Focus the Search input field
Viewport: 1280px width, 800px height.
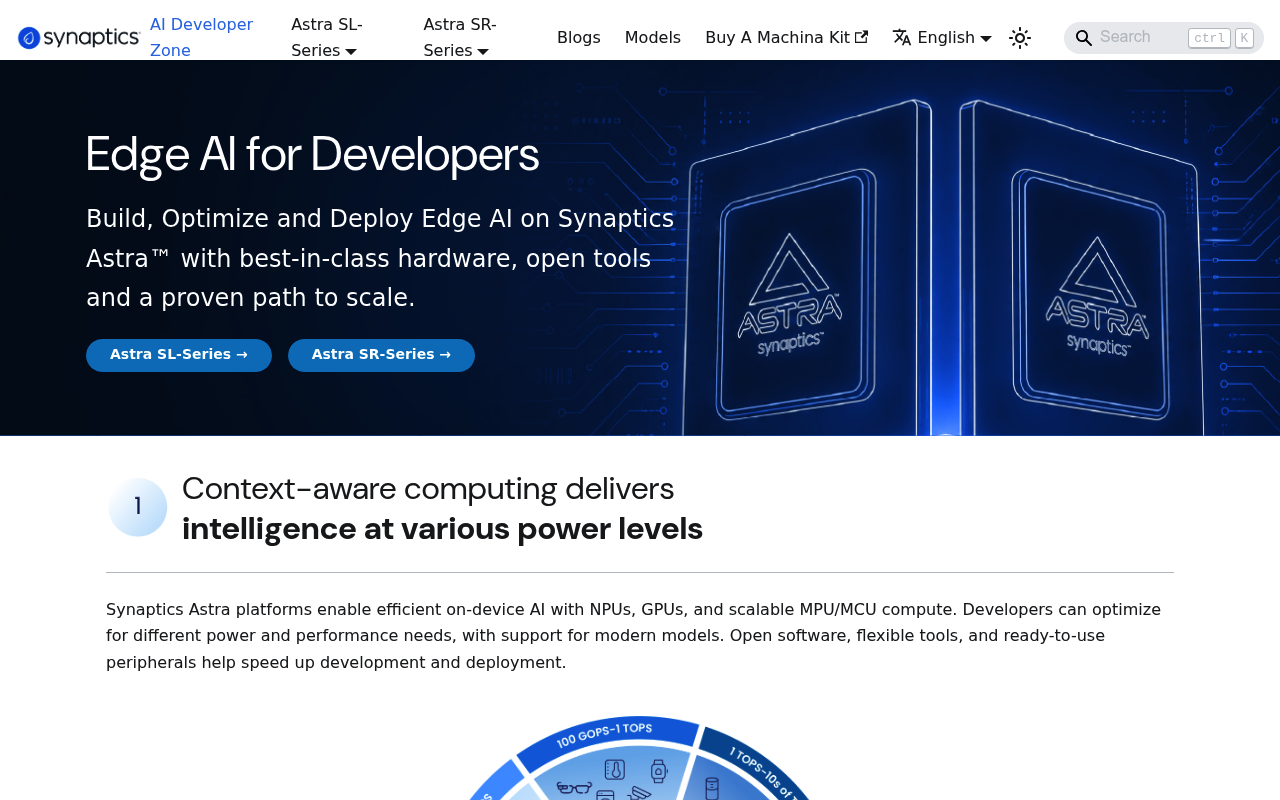pos(1164,38)
